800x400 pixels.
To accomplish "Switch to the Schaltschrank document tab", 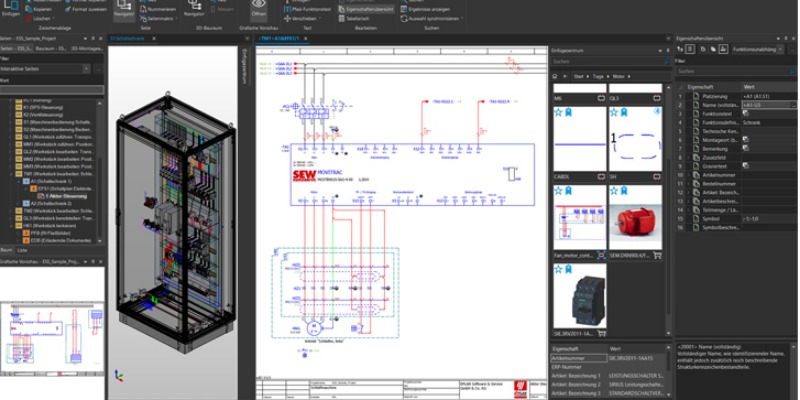I will pyautogui.click(x=128, y=37).
